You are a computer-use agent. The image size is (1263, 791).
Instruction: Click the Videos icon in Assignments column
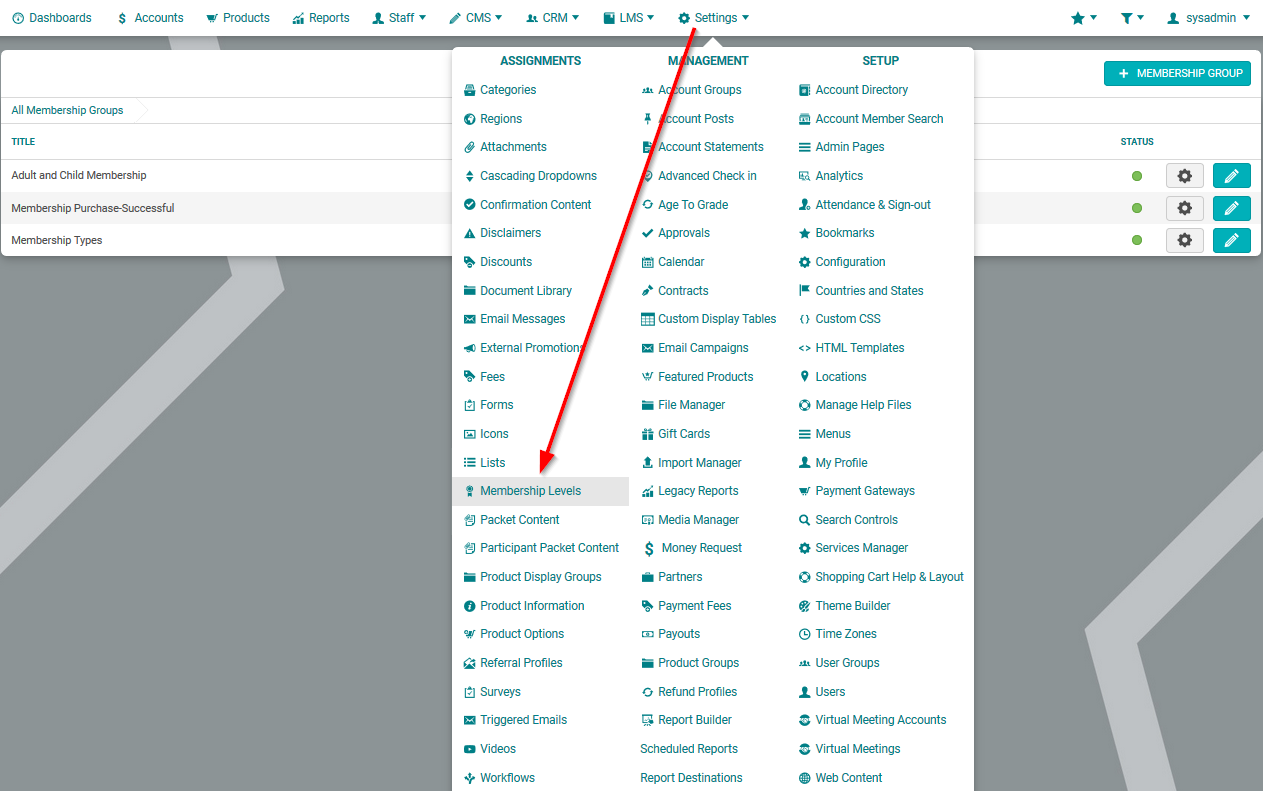point(470,749)
